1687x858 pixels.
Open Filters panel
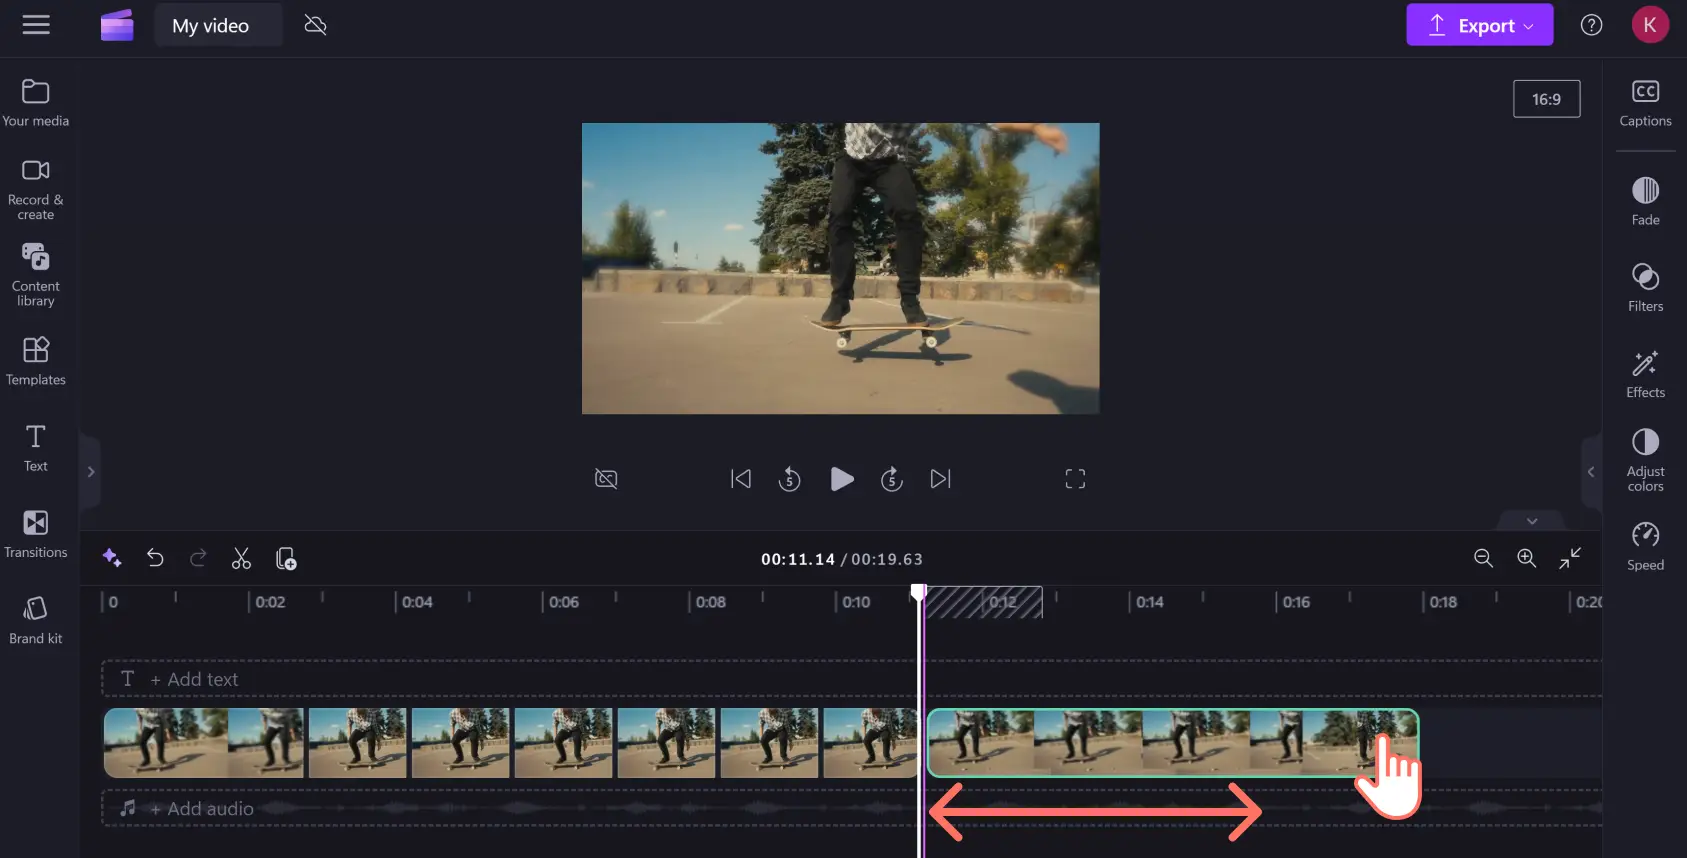1645,287
